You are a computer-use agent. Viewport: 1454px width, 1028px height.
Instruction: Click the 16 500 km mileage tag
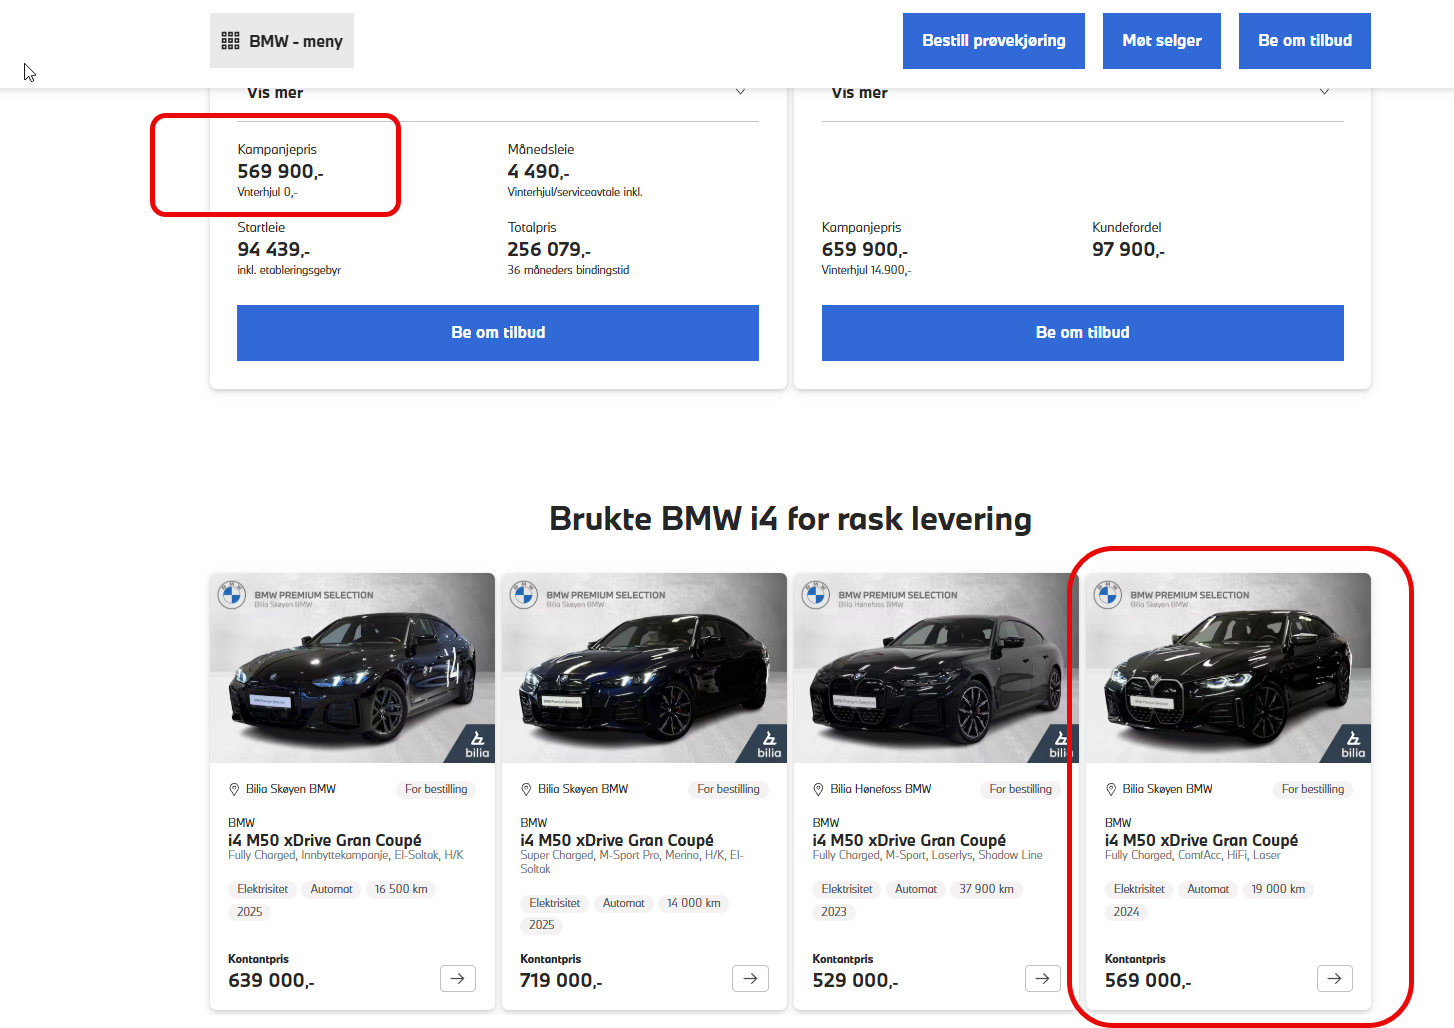click(x=401, y=889)
